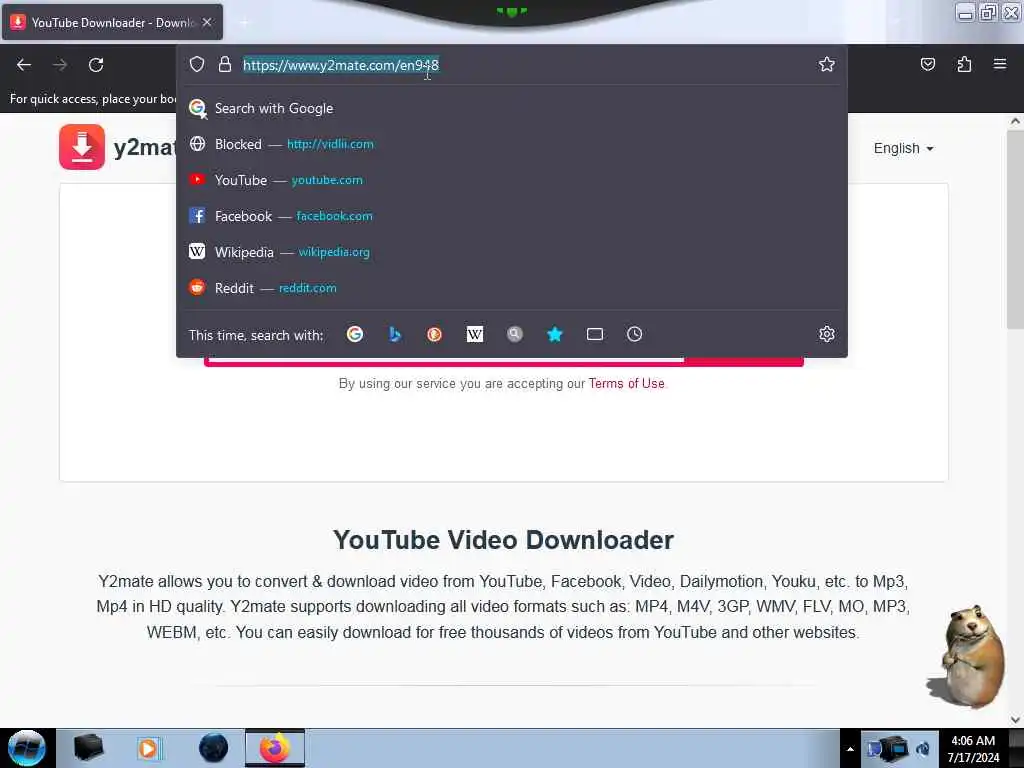Expand the English language dropdown
The width and height of the screenshot is (1024, 768).
[903, 148]
